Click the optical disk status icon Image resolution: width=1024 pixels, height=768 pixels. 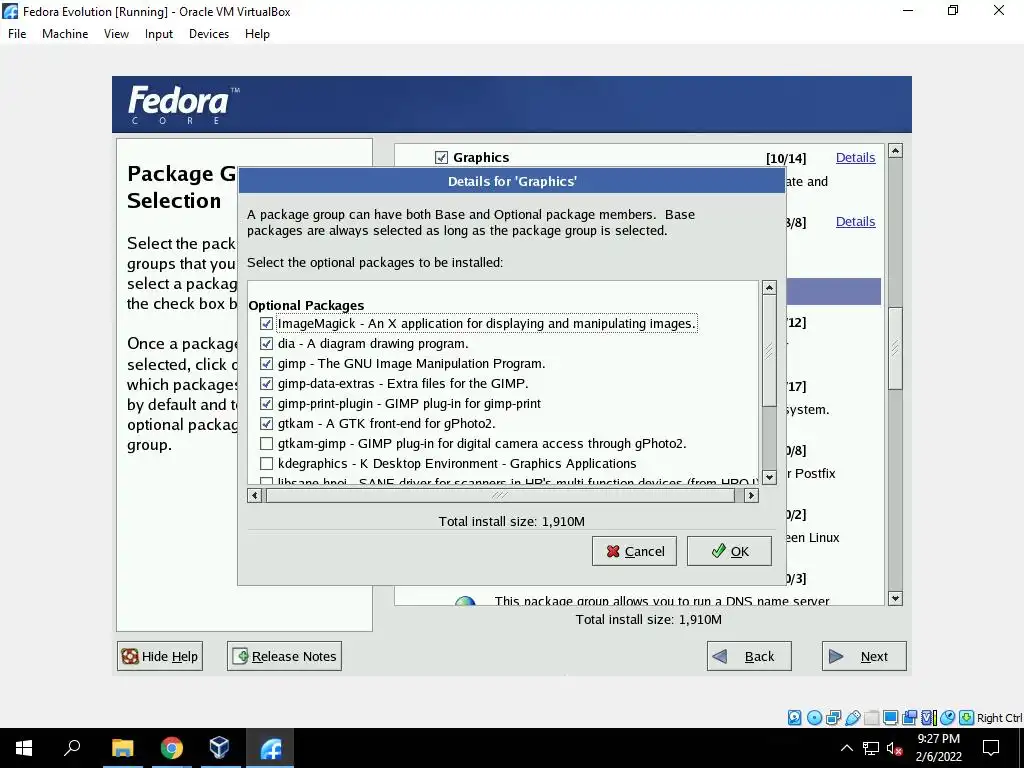click(x=814, y=718)
